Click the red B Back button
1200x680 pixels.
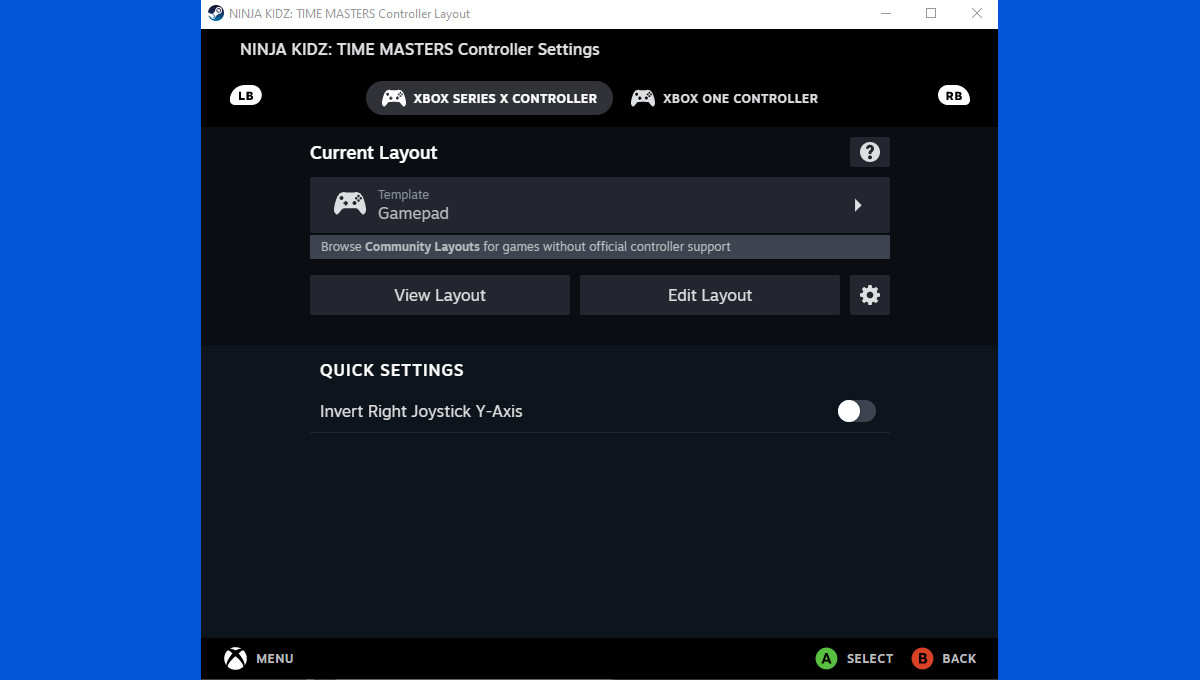(x=922, y=658)
